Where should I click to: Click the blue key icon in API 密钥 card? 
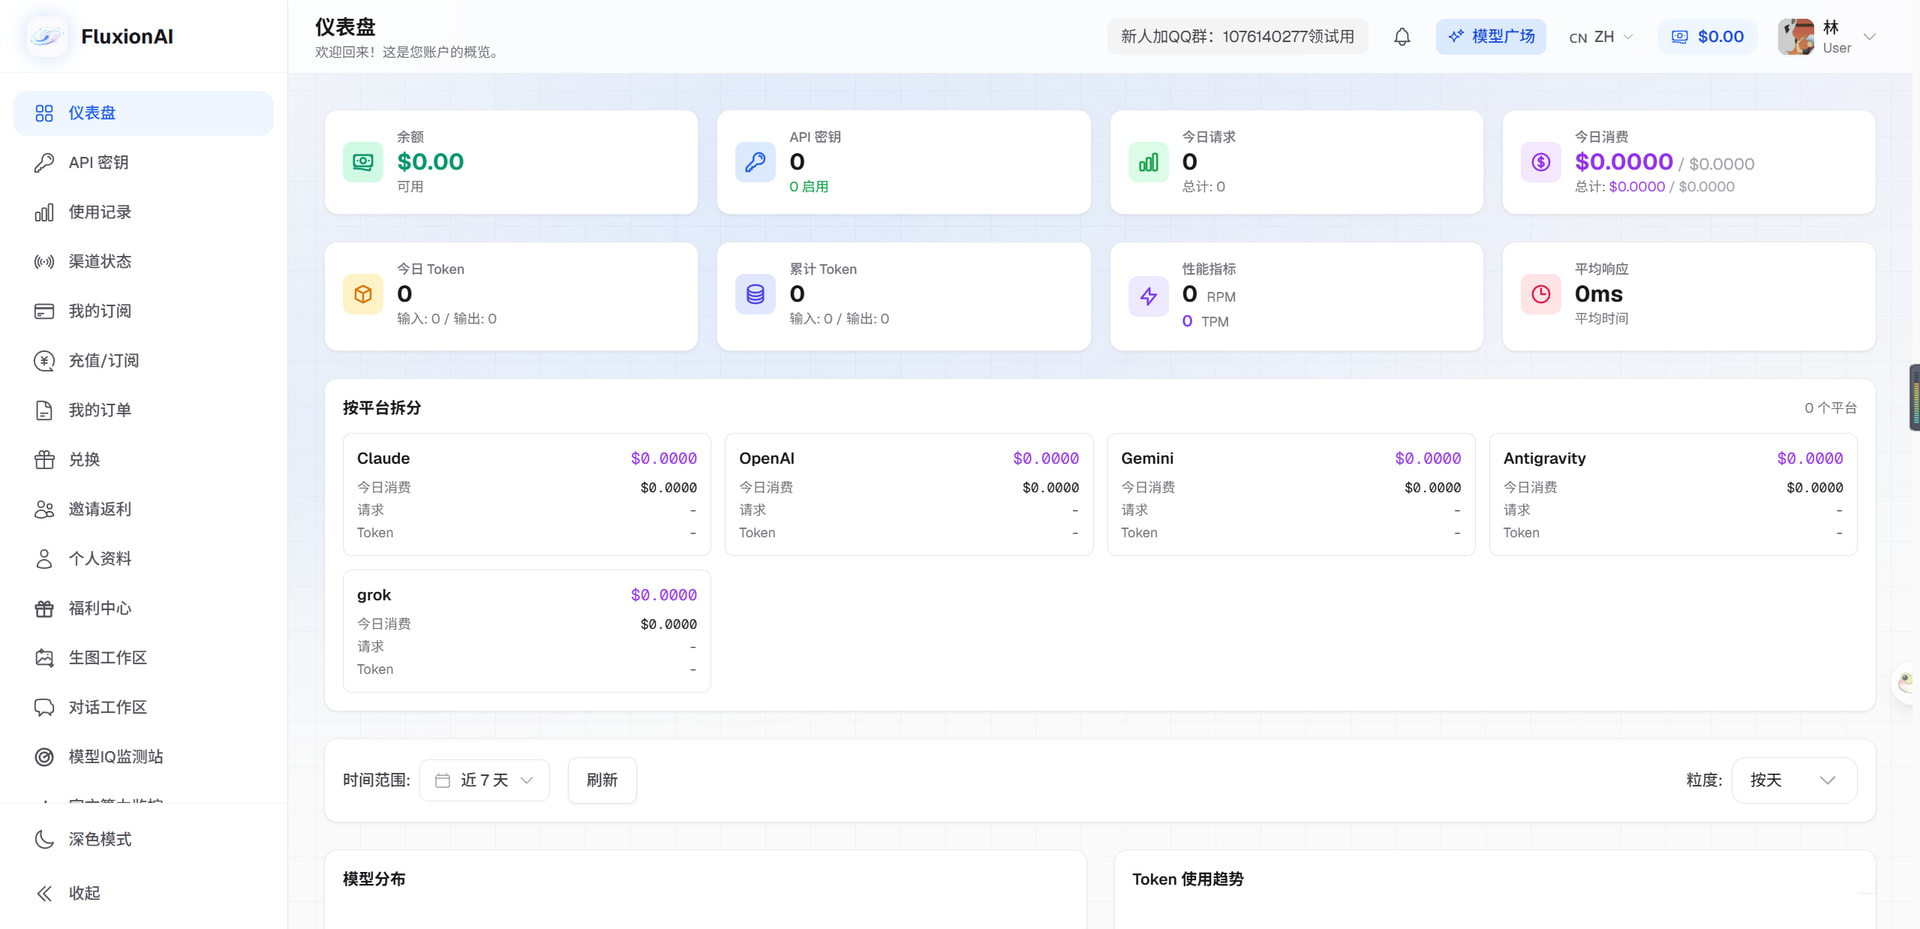pos(755,162)
